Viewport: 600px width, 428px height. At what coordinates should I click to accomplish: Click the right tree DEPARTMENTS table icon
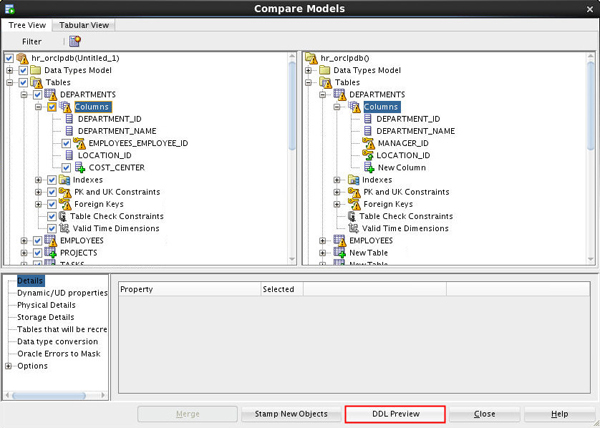tap(340, 94)
